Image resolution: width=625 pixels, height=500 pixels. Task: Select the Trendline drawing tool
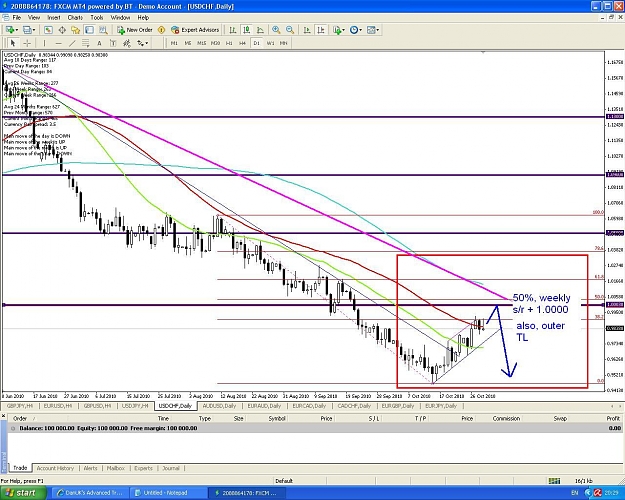click(x=72, y=43)
